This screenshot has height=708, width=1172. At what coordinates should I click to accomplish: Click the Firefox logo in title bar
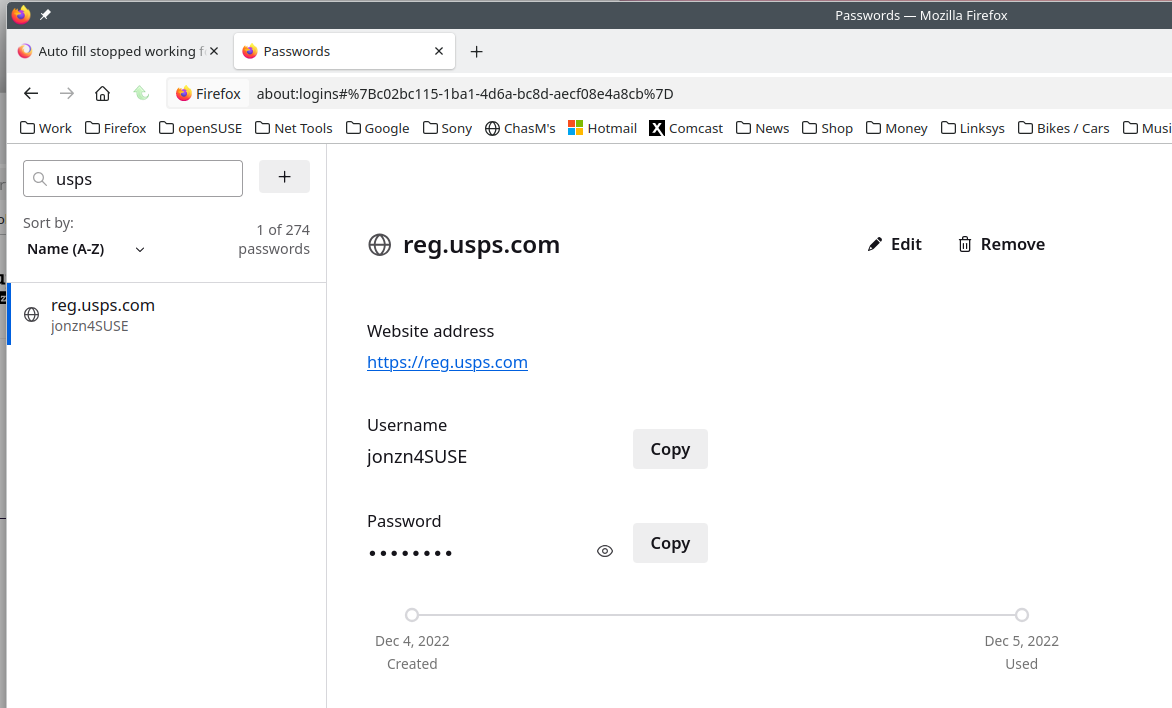click(21, 14)
